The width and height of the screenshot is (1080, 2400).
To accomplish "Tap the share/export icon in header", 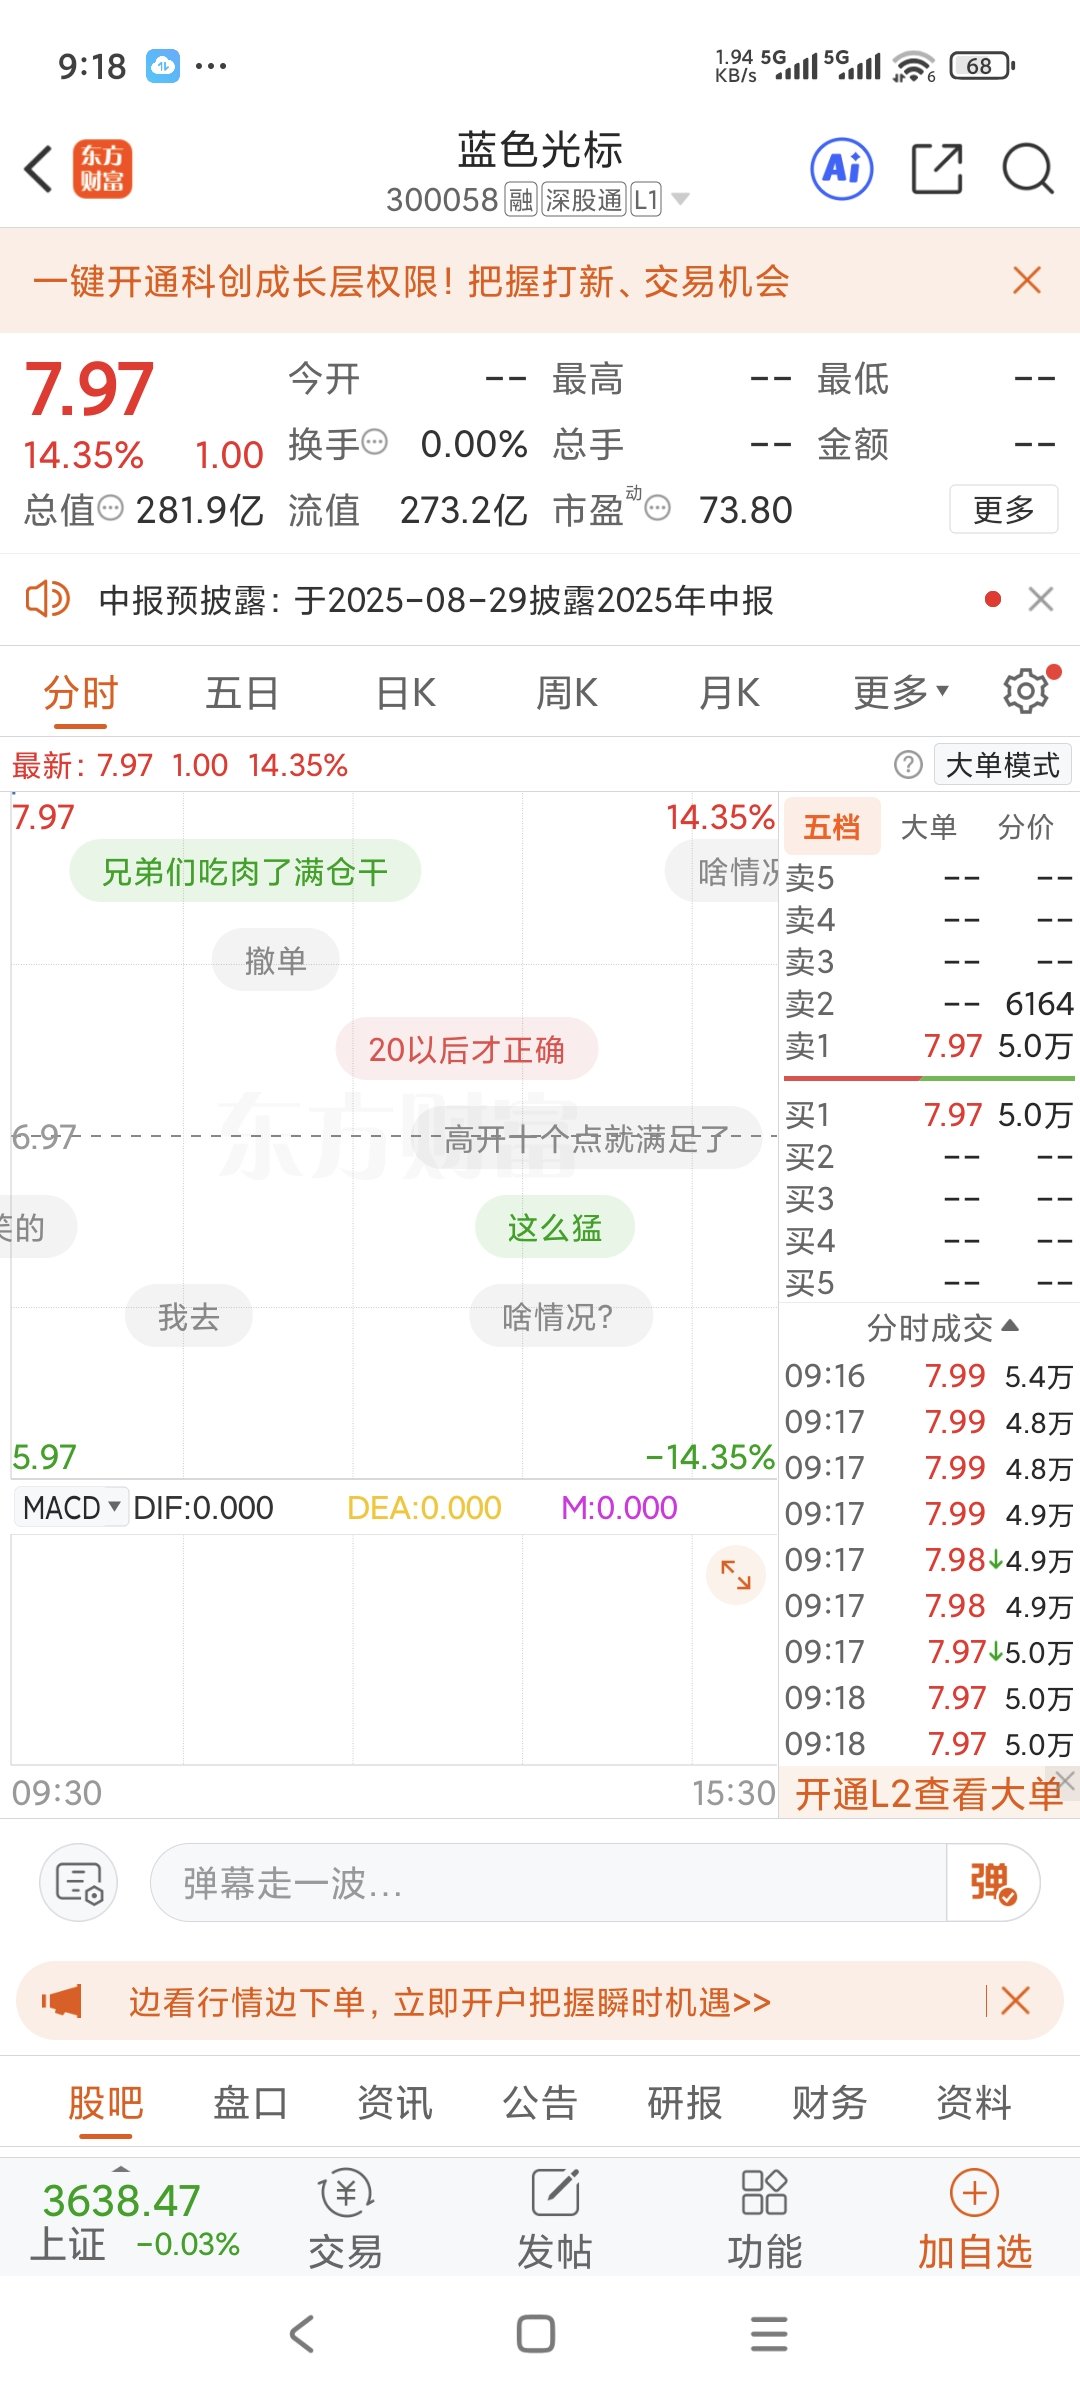I will point(937,169).
